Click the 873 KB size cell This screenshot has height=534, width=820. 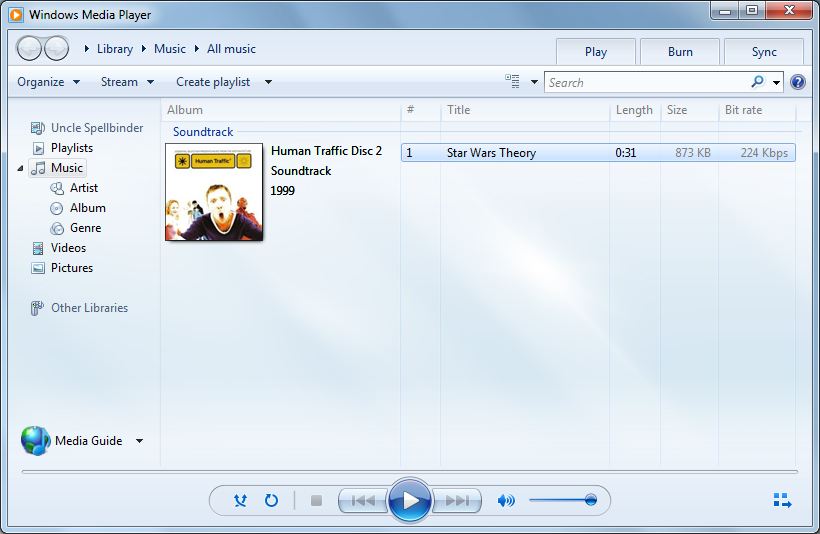click(692, 153)
